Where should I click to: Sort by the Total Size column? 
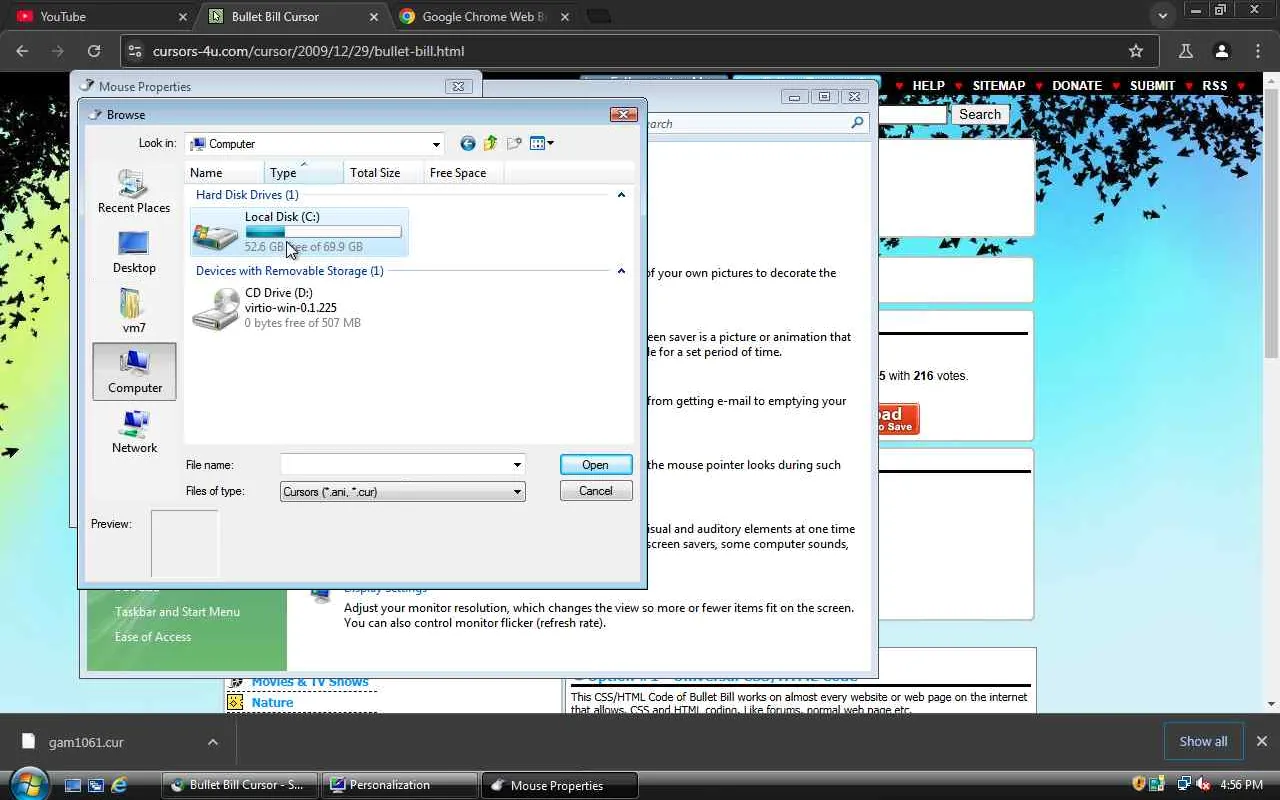383,173
